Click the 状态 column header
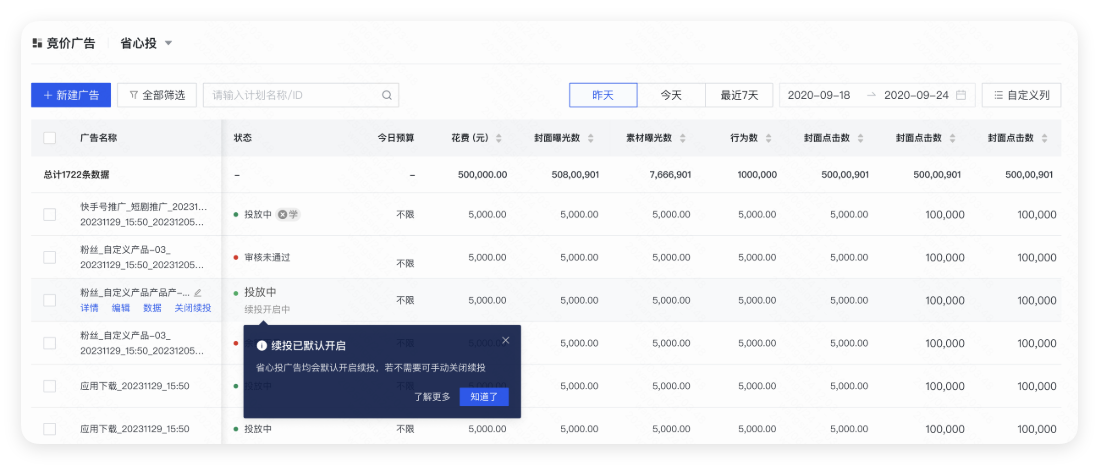 coord(243,138)
